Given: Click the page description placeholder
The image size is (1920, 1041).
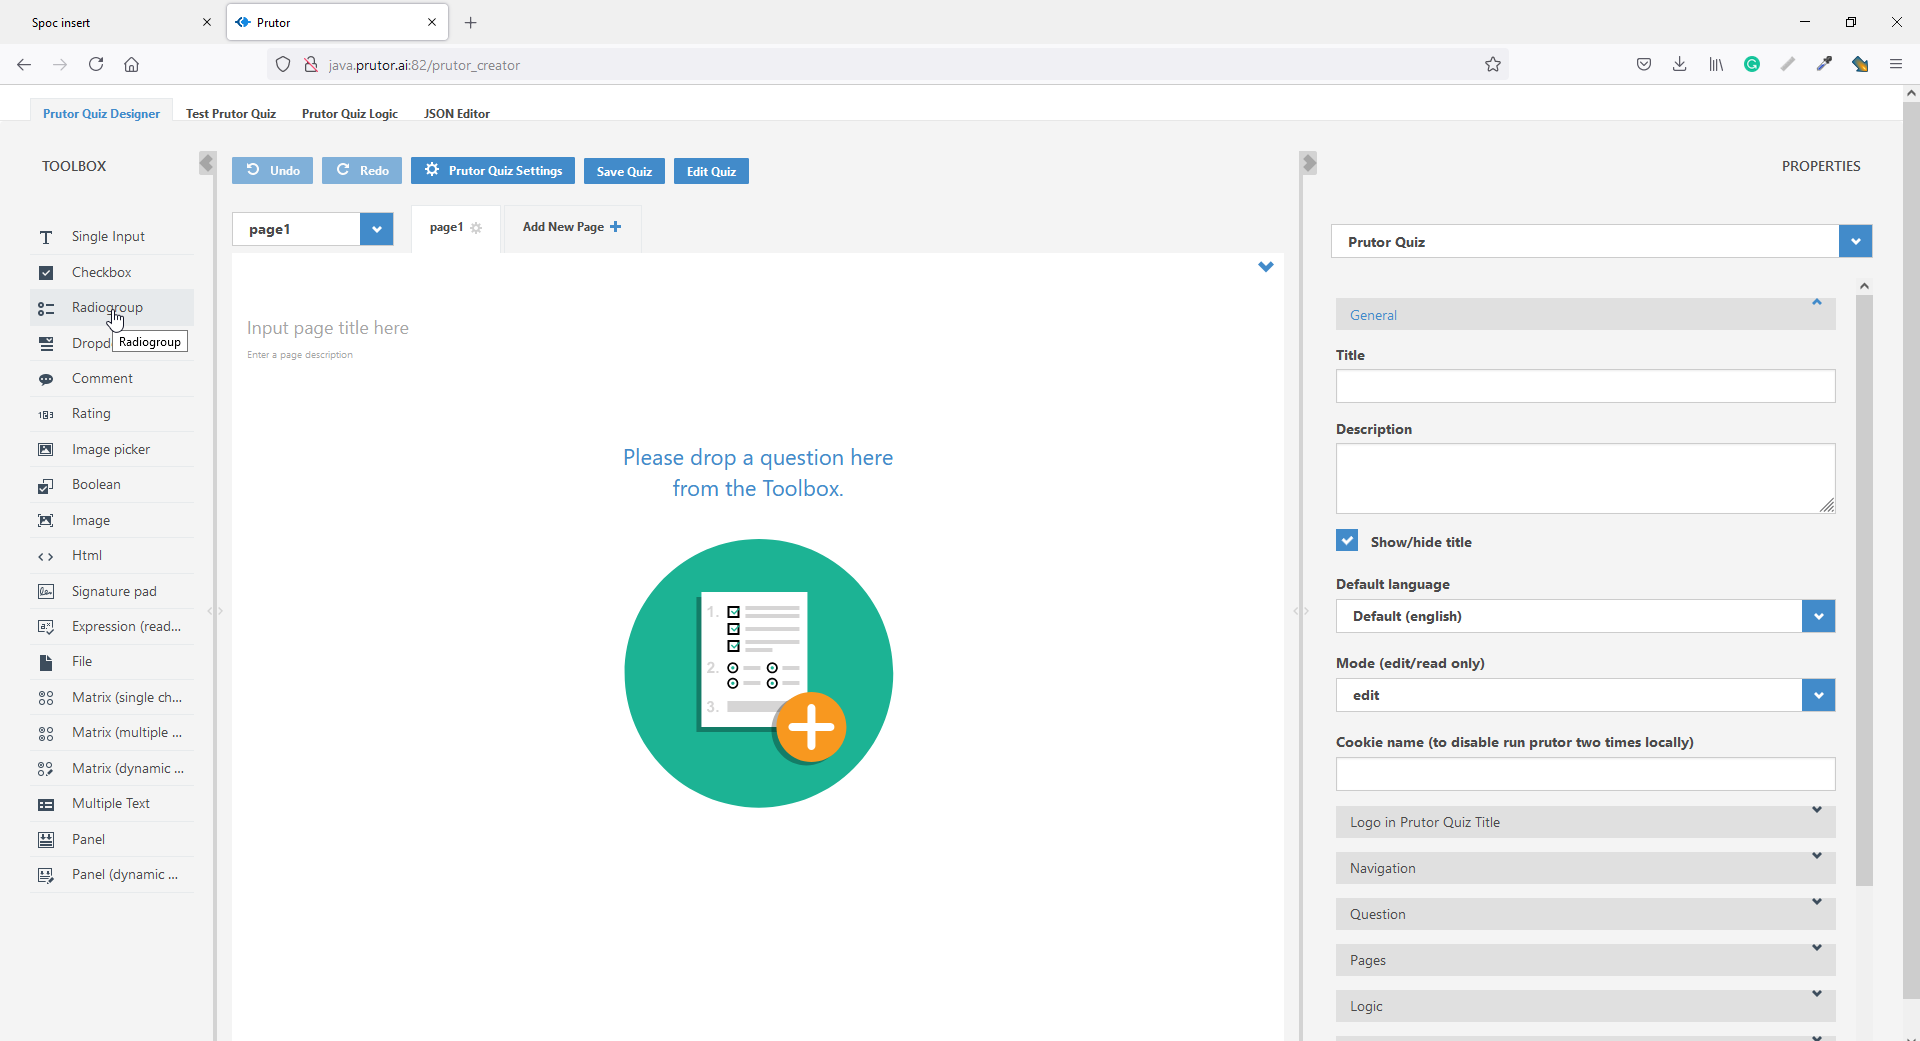Looking at the screenshot, I should point(300,355).
